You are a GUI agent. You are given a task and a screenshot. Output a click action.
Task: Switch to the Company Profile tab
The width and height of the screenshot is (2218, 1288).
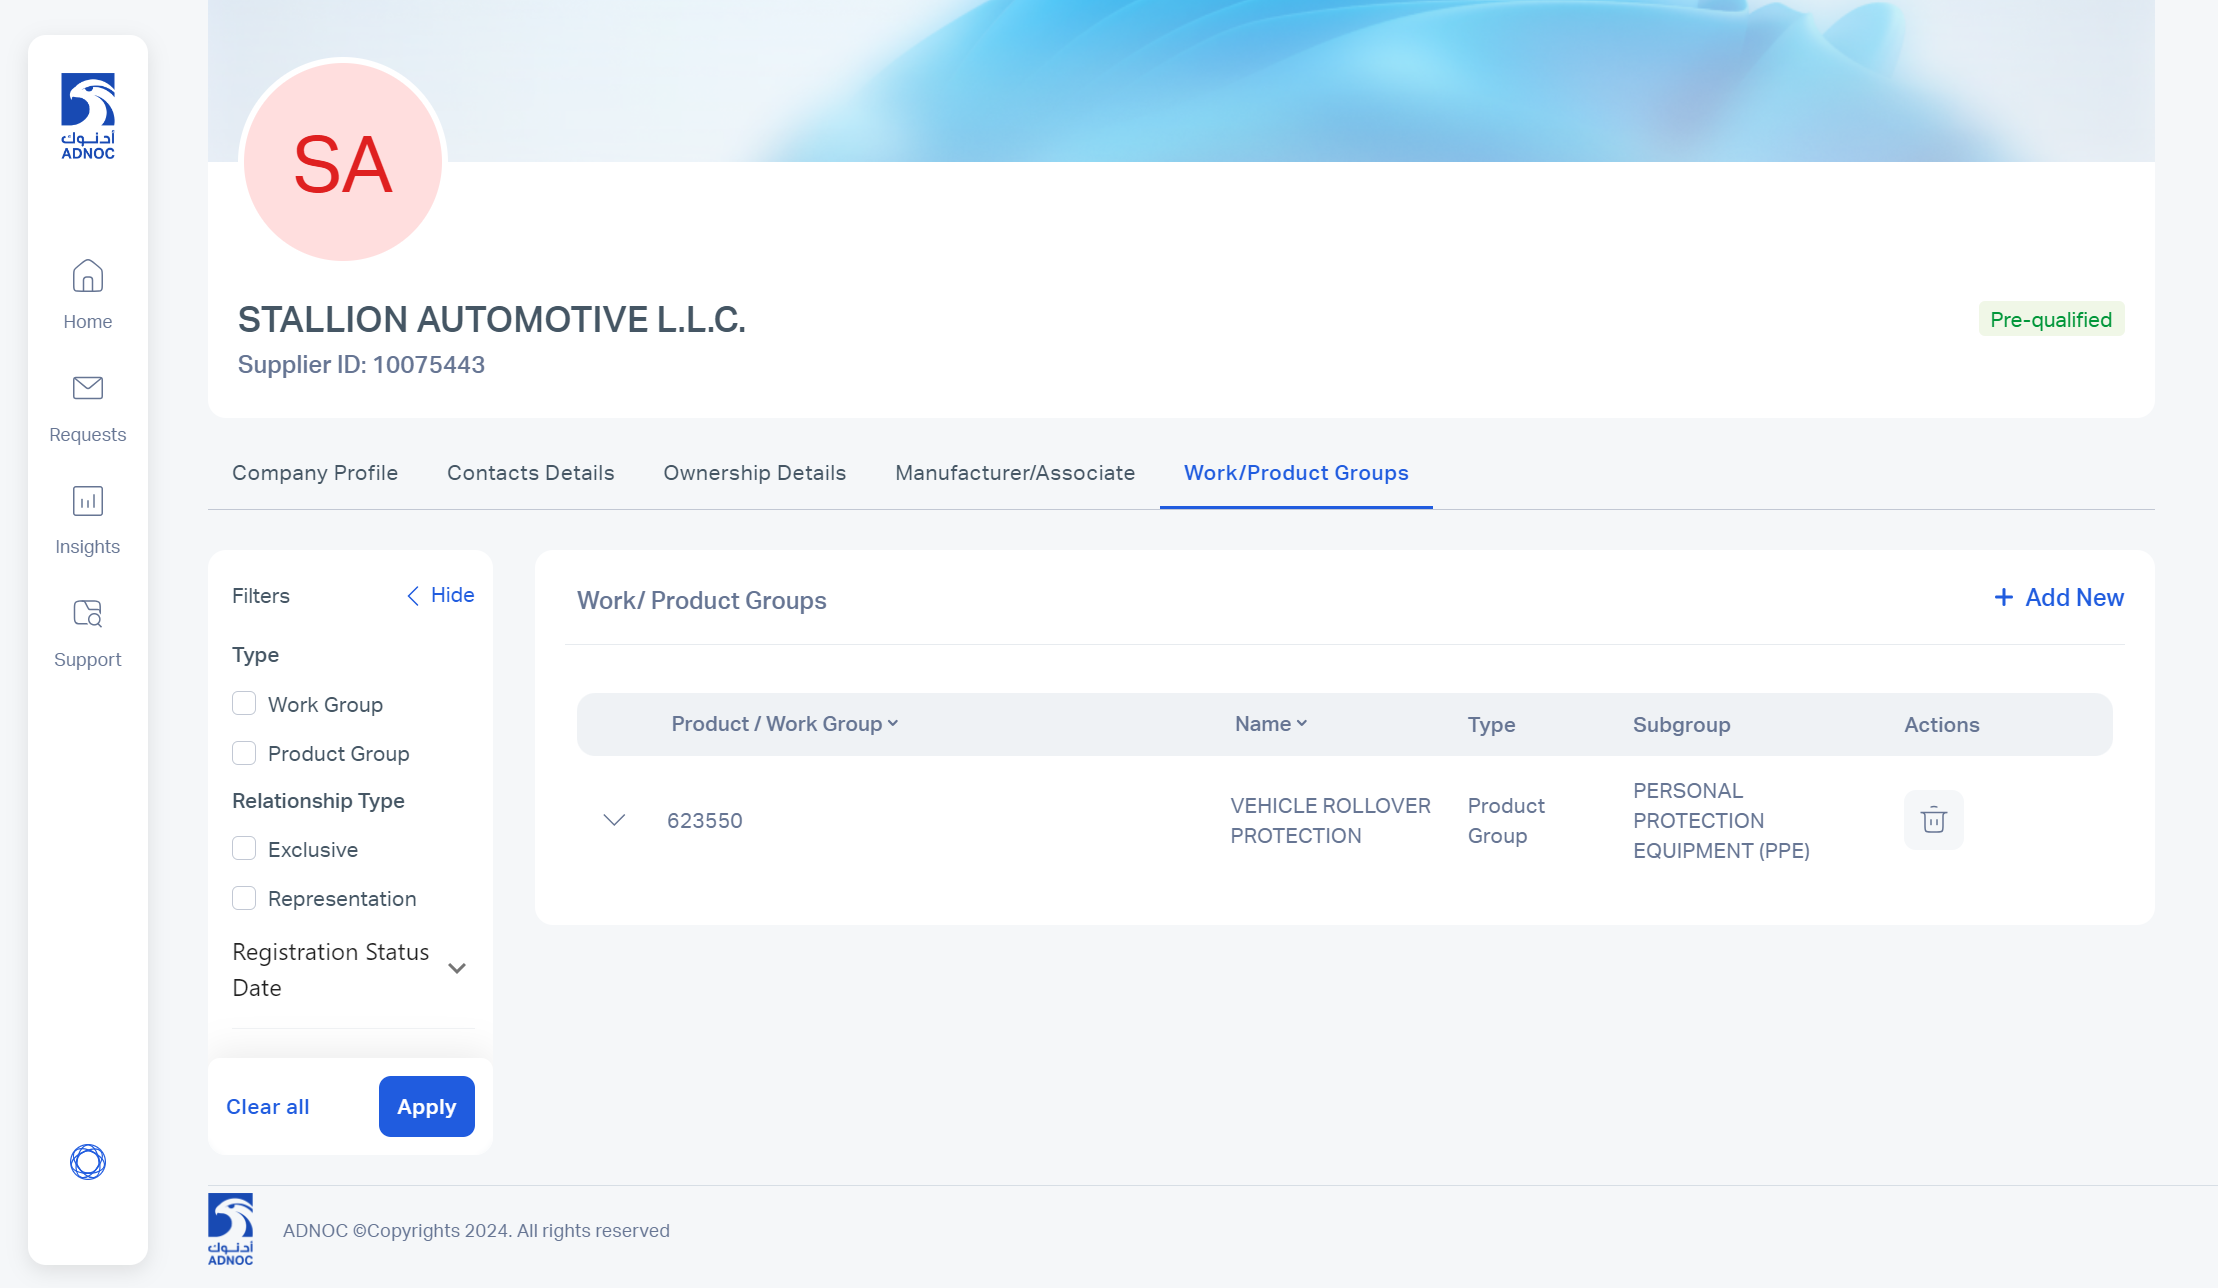tap(315, 473)
